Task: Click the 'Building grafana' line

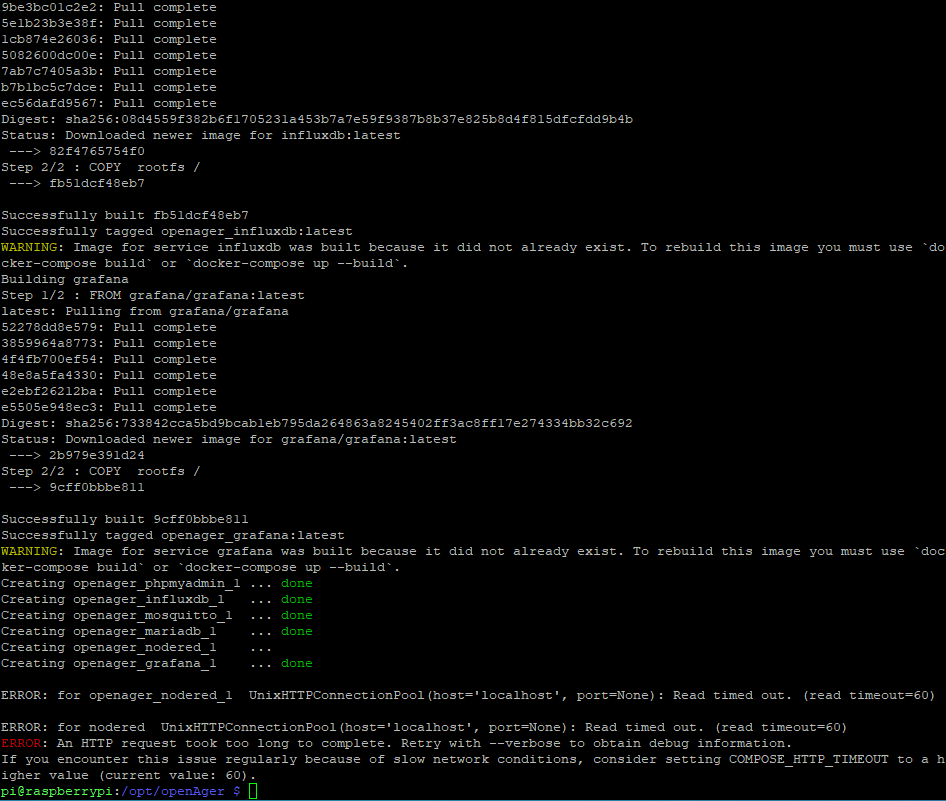Action: (x=64, y=280)
